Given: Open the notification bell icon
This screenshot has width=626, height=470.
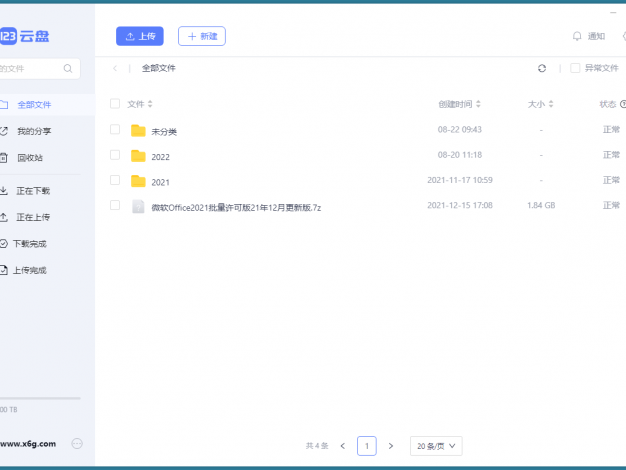Looking at the screenshot, I should [x=577, y=36].
